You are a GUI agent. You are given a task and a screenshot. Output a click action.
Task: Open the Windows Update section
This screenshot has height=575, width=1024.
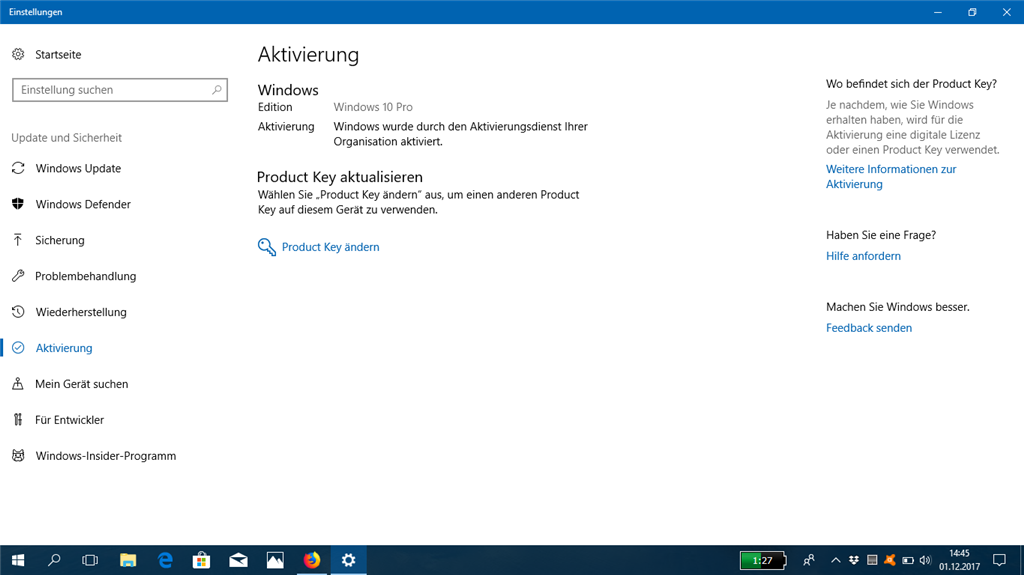point(78,168)
